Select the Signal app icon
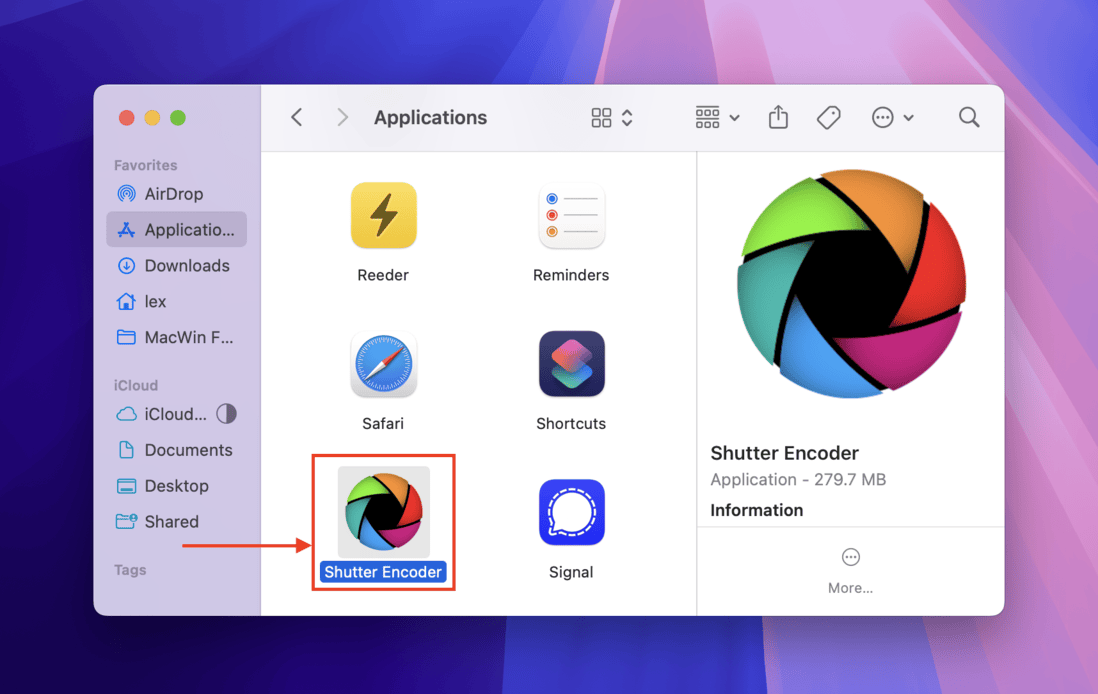 click(x=571, y=513)
